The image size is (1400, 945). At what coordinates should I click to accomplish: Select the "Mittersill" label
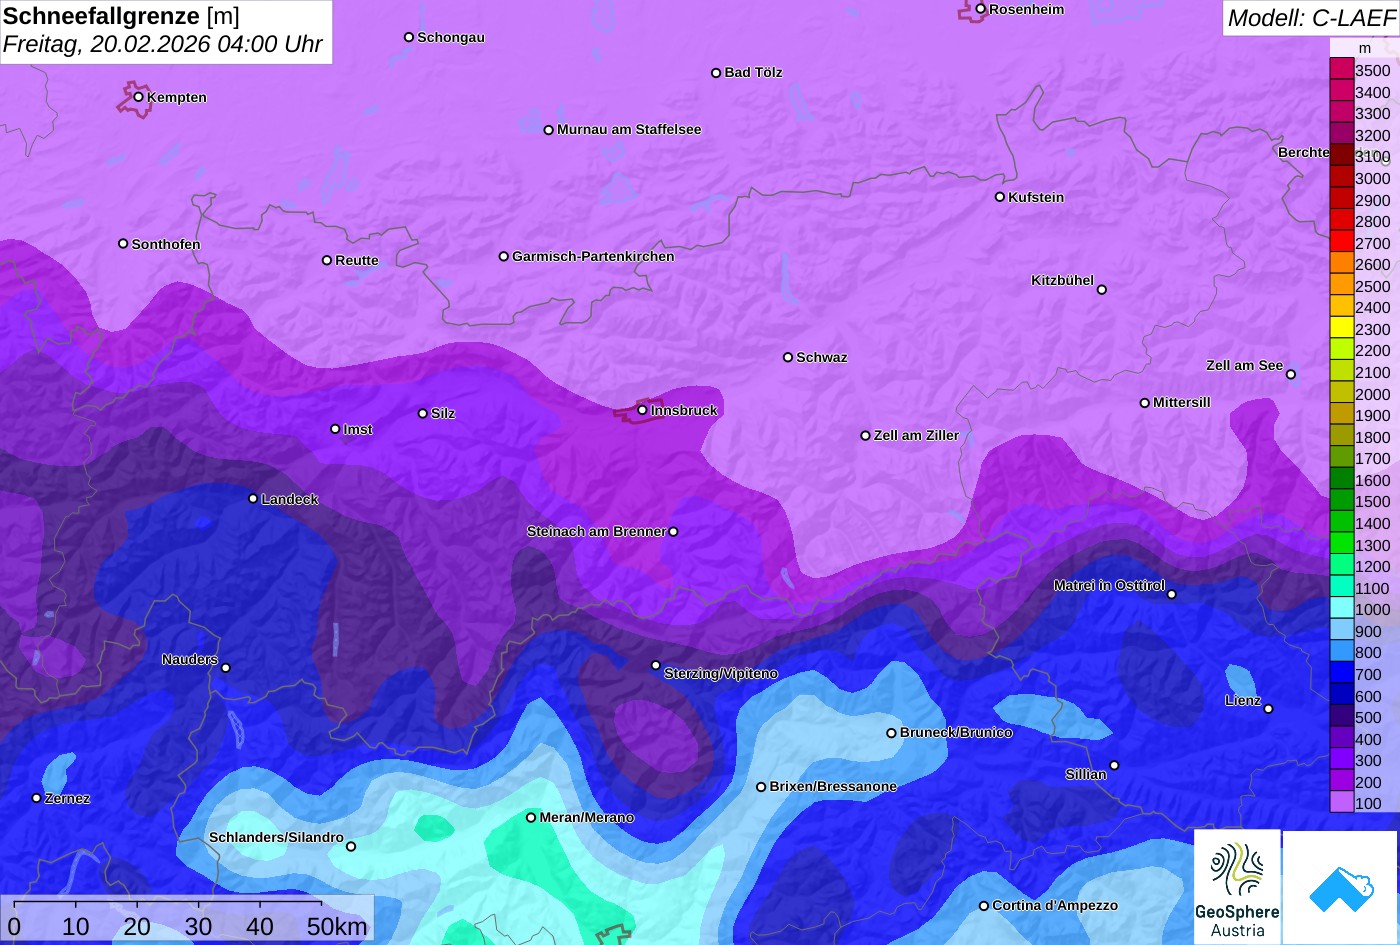point(1181,402)
